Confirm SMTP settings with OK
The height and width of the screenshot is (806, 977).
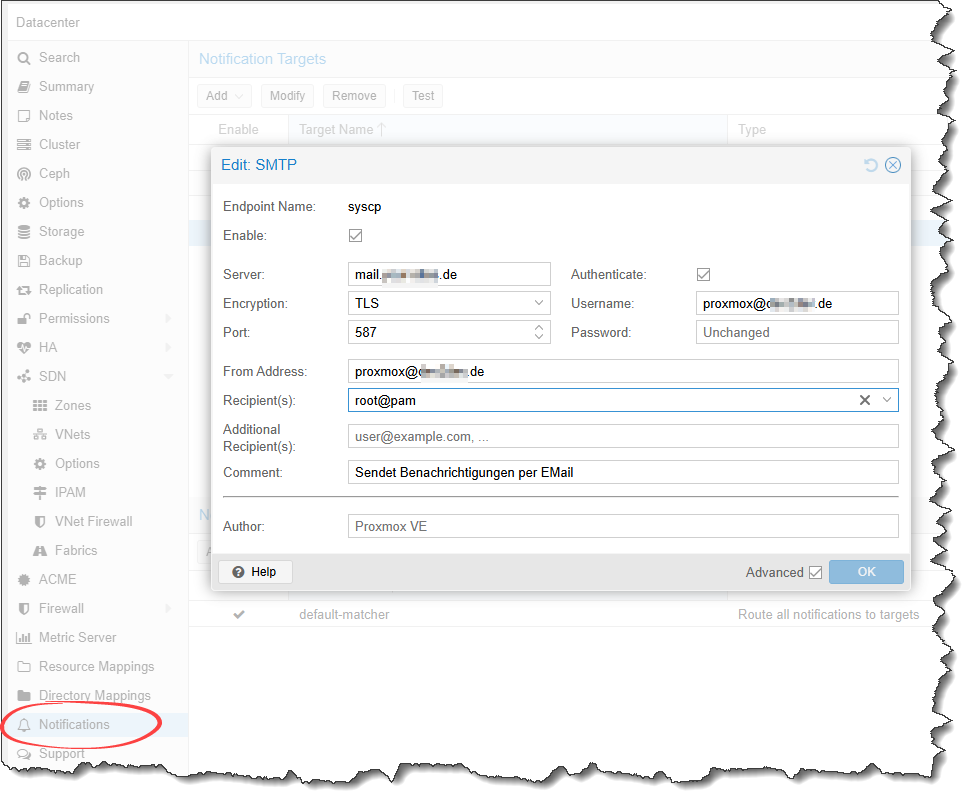[866, 572]
